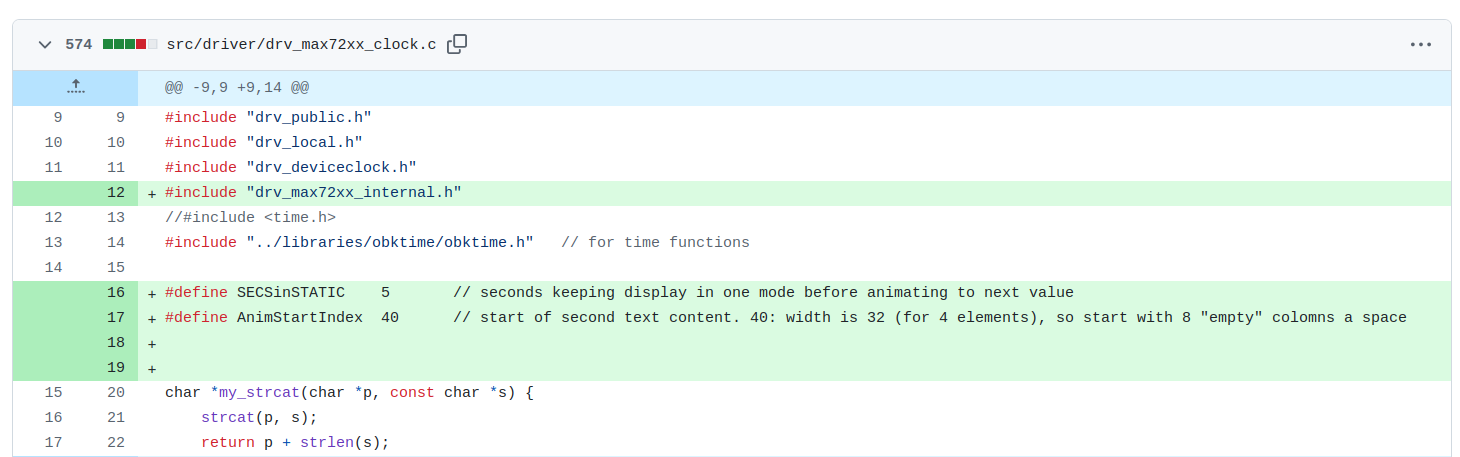Image resolution: width=1460 pixels, height=457 pixels.
Task: Click the plus marker on added line 18
Action: tap(152, 343)
